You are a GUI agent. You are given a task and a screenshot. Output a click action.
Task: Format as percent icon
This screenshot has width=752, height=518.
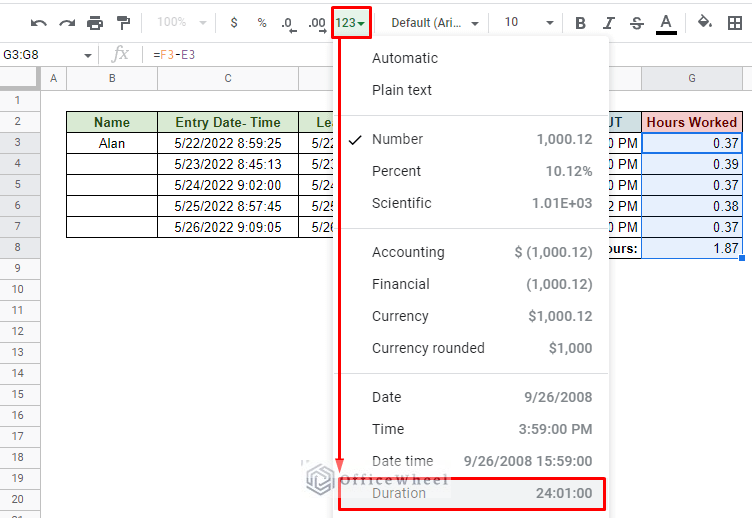[x=262, y=23]
